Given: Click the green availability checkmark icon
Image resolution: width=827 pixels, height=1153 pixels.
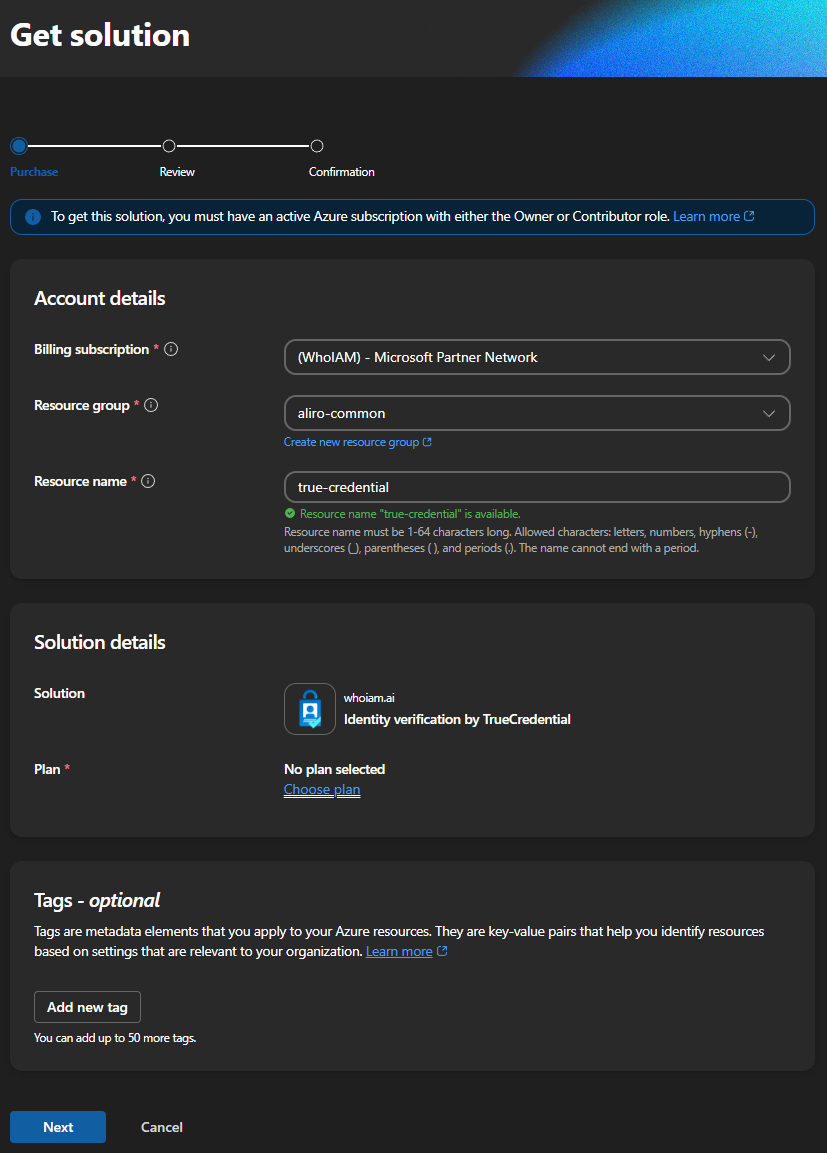Looking at the screenshot, I should 290,514.
